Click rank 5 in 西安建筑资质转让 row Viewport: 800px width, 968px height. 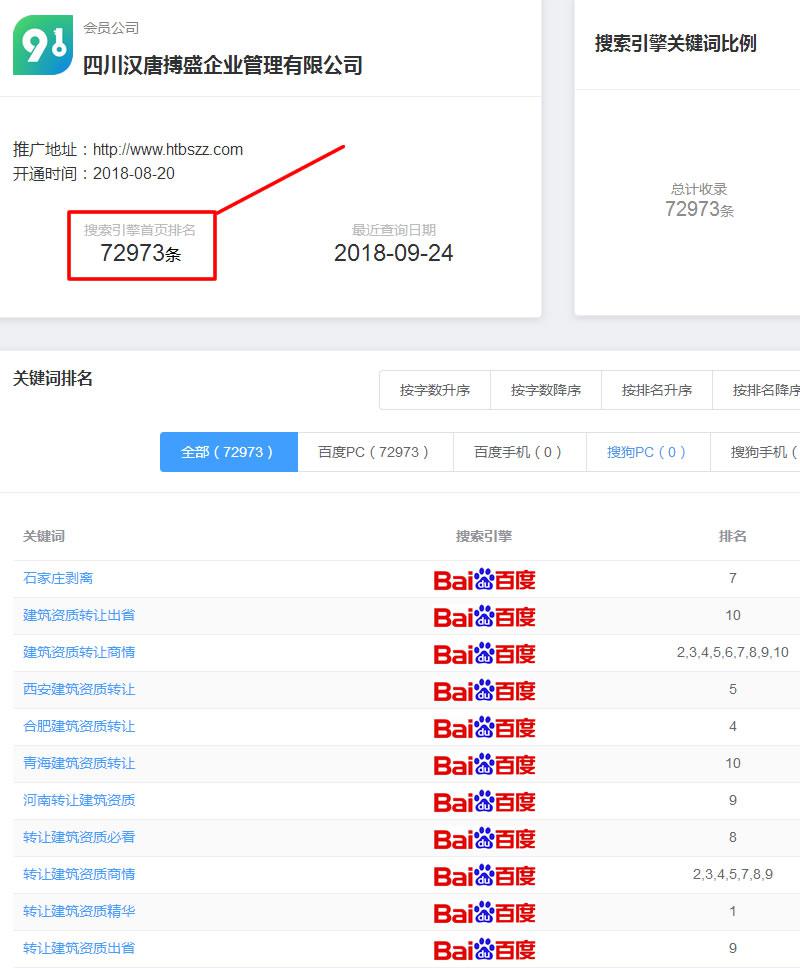(733, 689)
